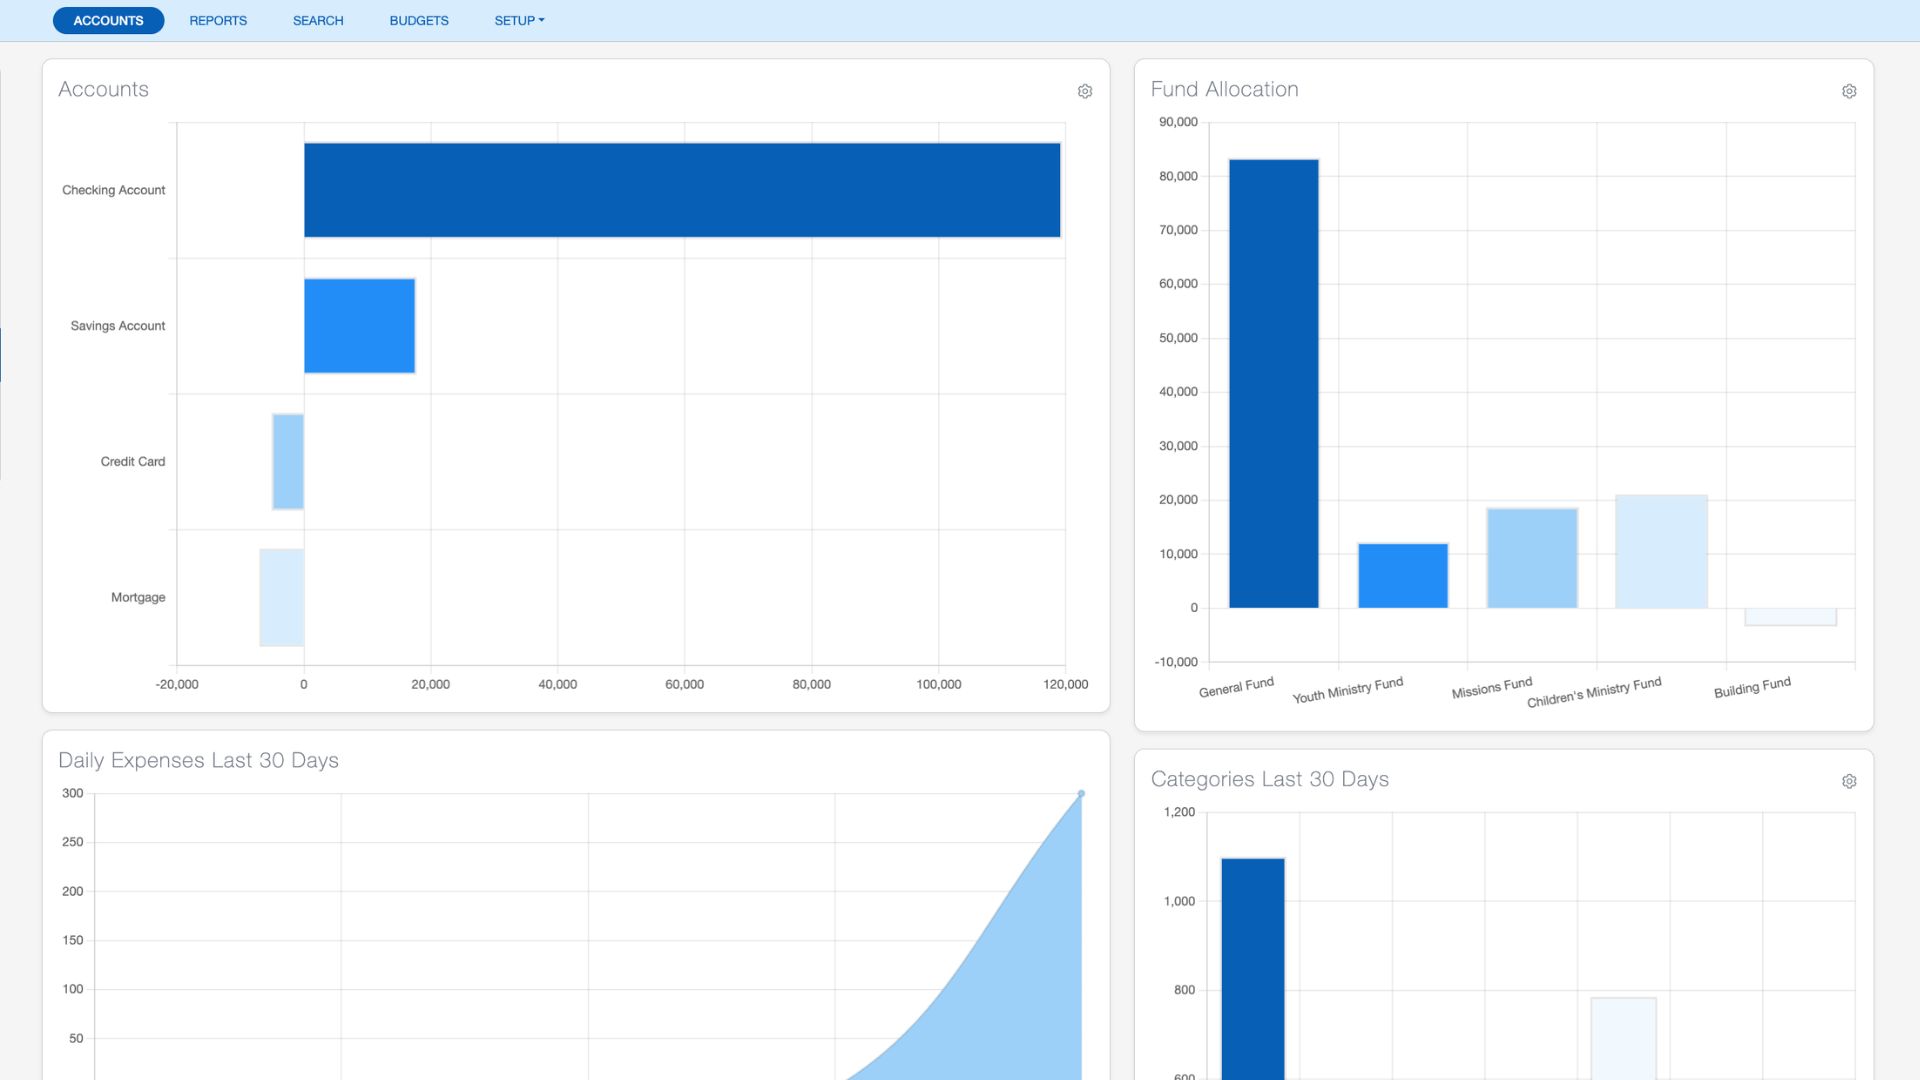1920x1080 pixels.
Task: Click the 'Daily Expenses Last 30 Days' title
Action: [198, 760]
